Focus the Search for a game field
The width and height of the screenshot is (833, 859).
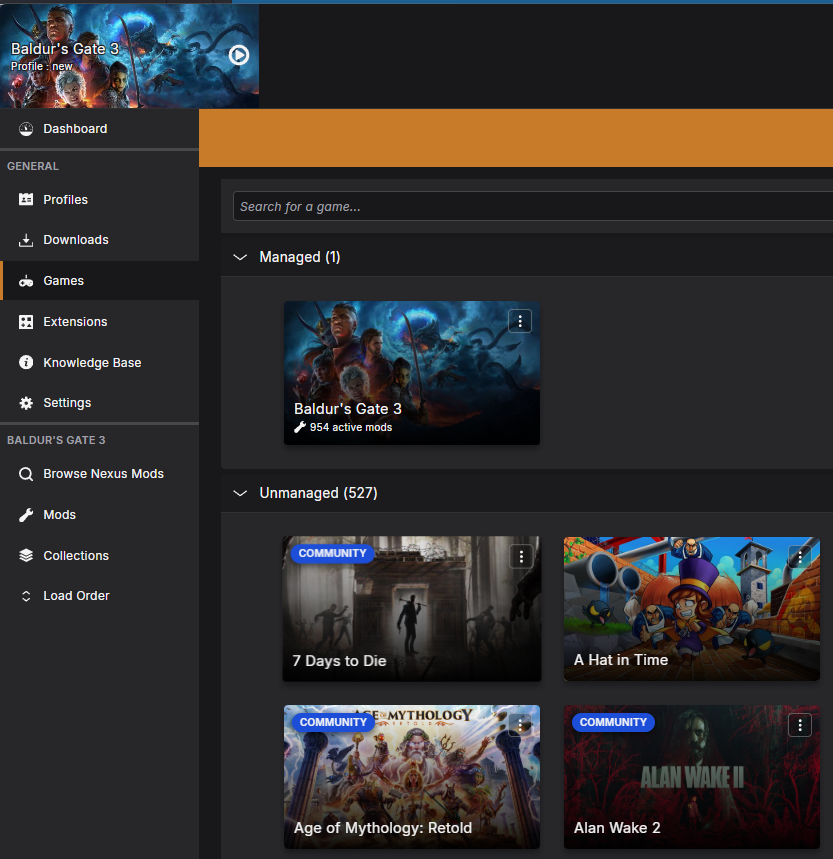[530, 207]
